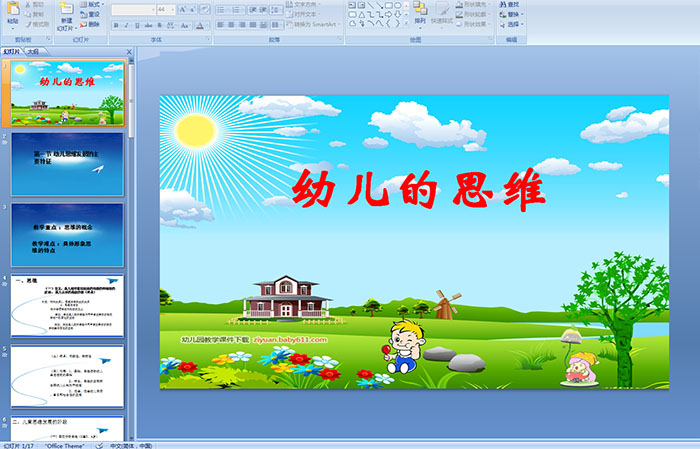The width and height of the screenshot is (700, 449).
Task: Select the Isosceles Triangle shape
Action: tap(361, 14)
